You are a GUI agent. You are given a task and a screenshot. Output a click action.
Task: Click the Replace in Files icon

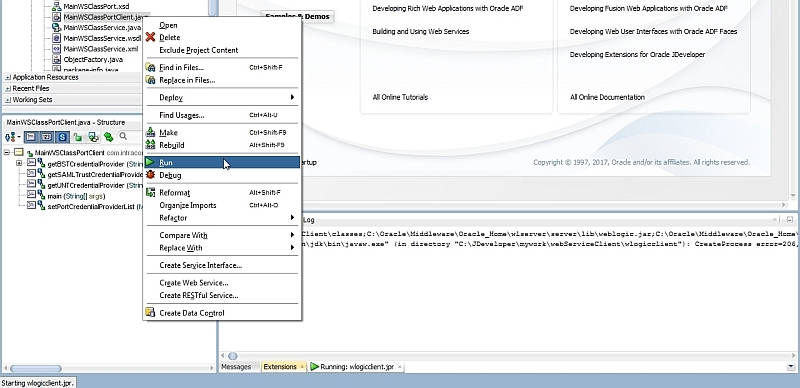[150, 80]
